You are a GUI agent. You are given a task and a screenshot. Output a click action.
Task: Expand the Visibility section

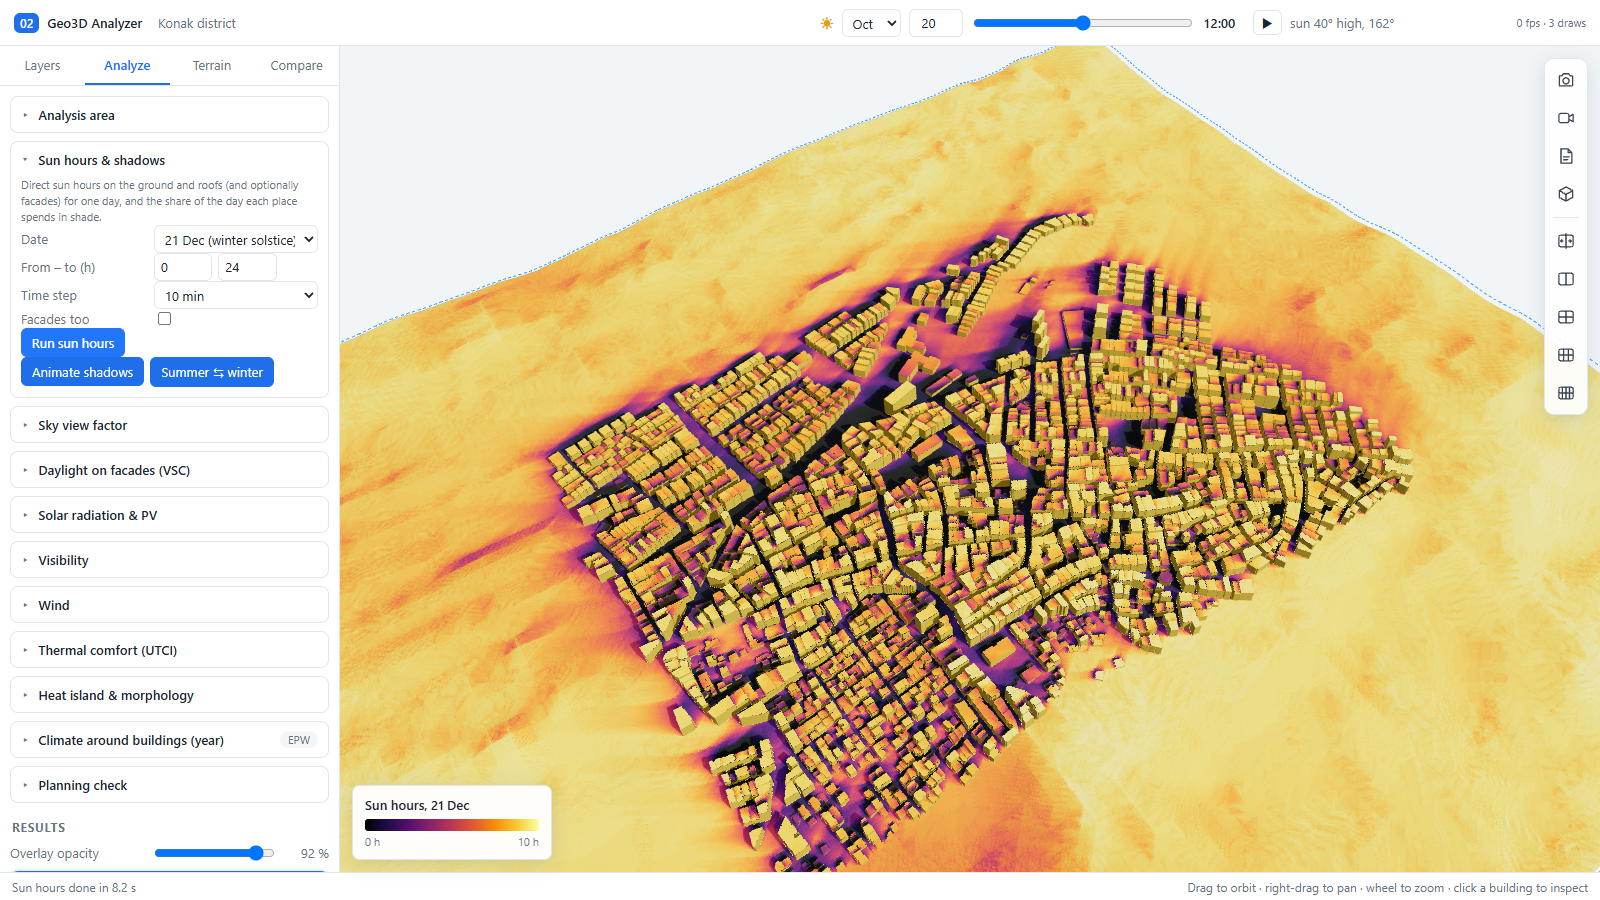(x=169, y=560)
